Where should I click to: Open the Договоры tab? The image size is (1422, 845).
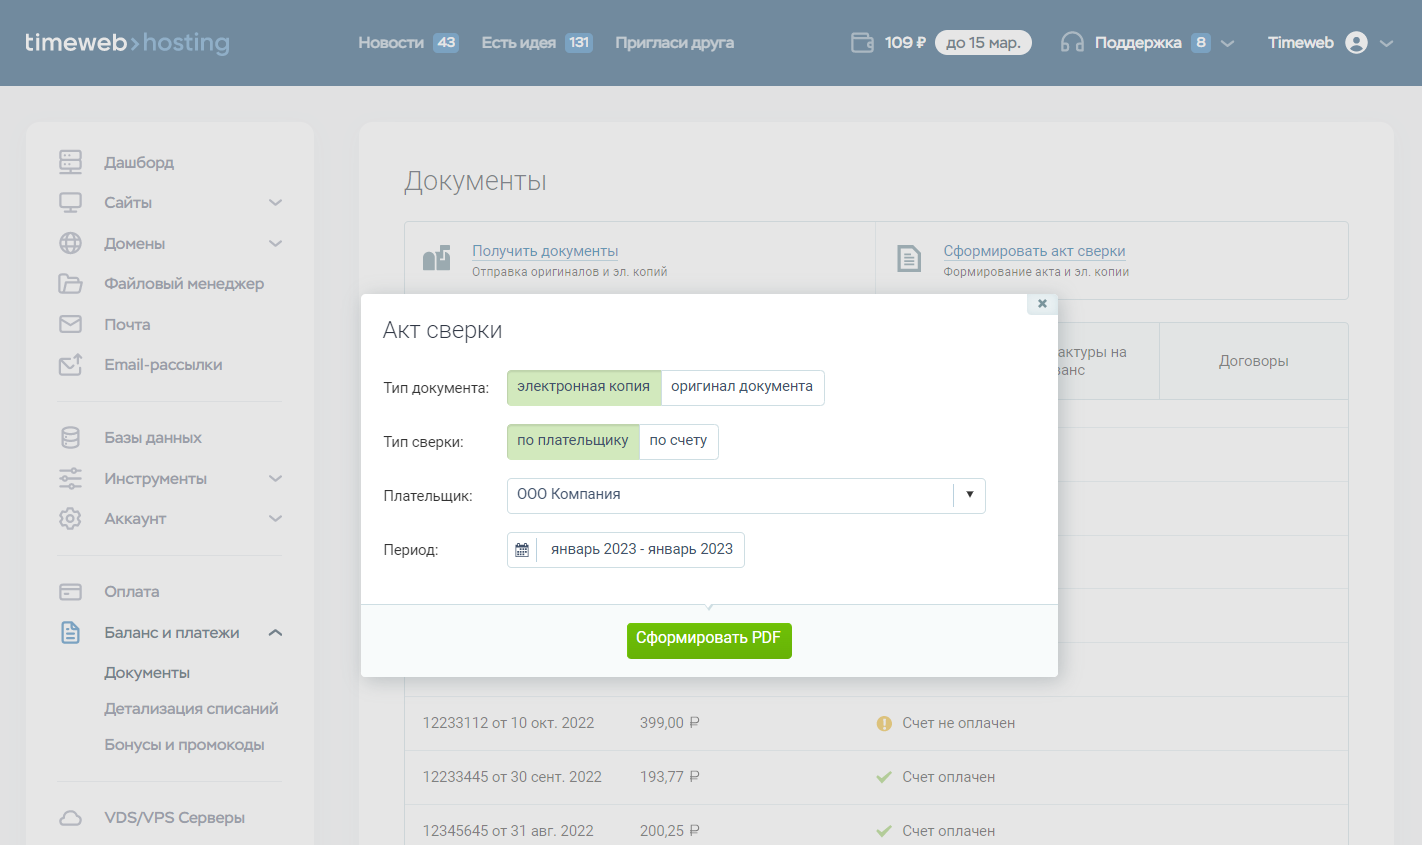tap(1253, 361)
